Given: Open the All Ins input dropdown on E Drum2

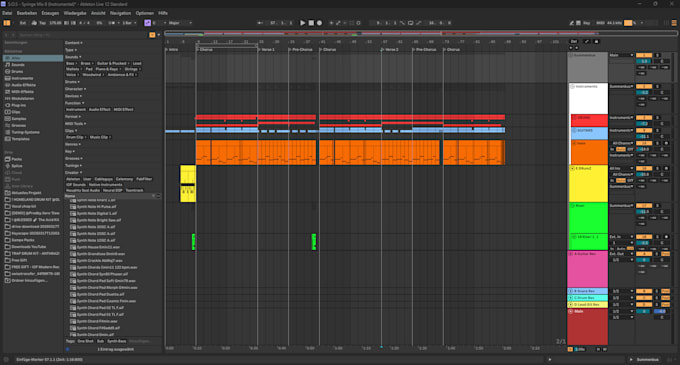Looking at the screenshot, I should 621,168.
